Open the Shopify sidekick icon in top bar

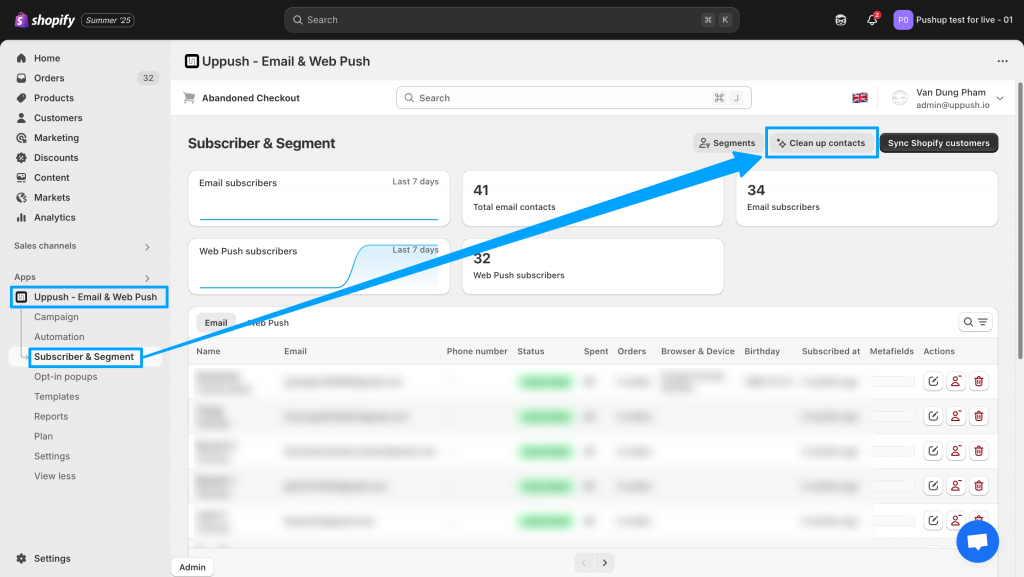click(x=841, y=20)
